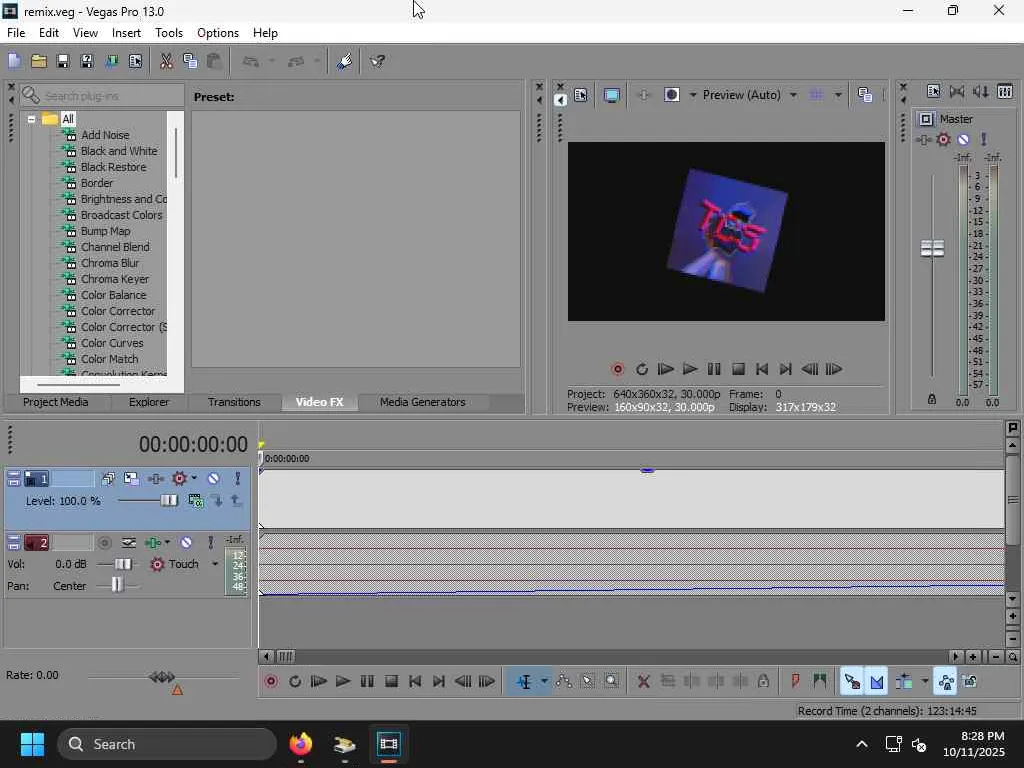Click Stop in the preview transport controls

(x=738, y=370)
